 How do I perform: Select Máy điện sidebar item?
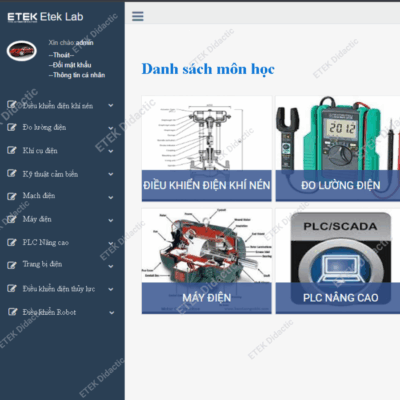(37, 219)
